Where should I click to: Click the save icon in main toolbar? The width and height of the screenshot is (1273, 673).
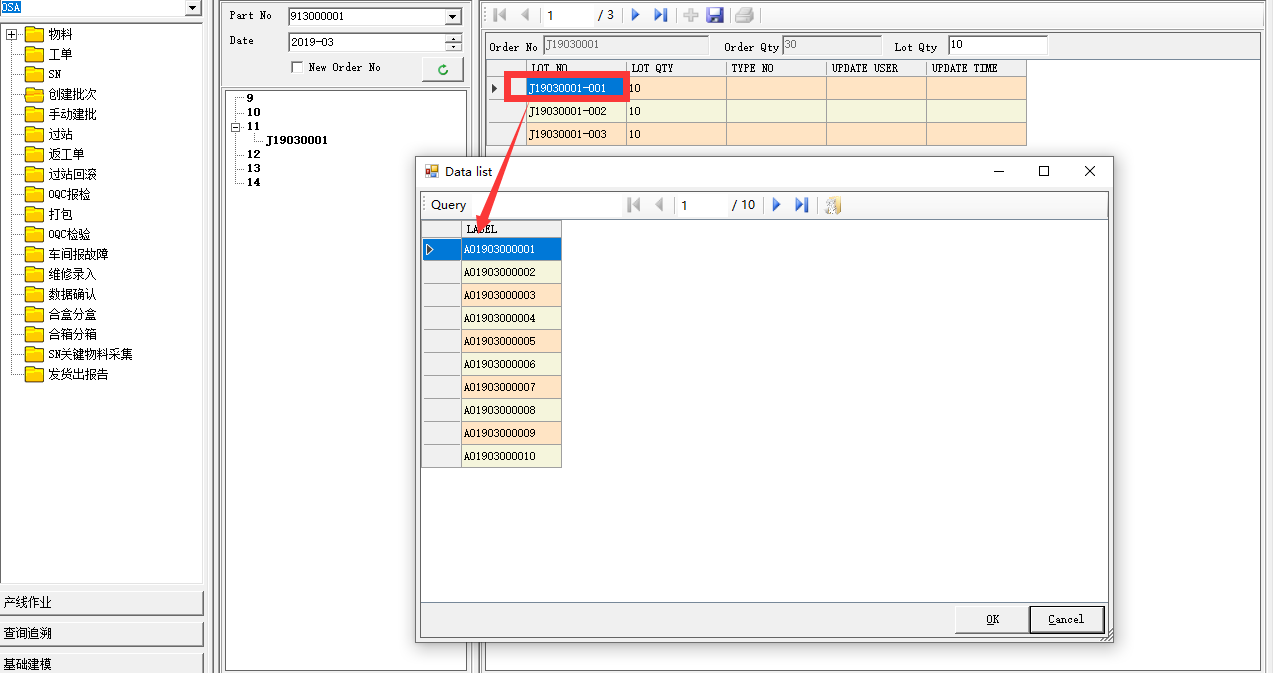click(715, 15)
